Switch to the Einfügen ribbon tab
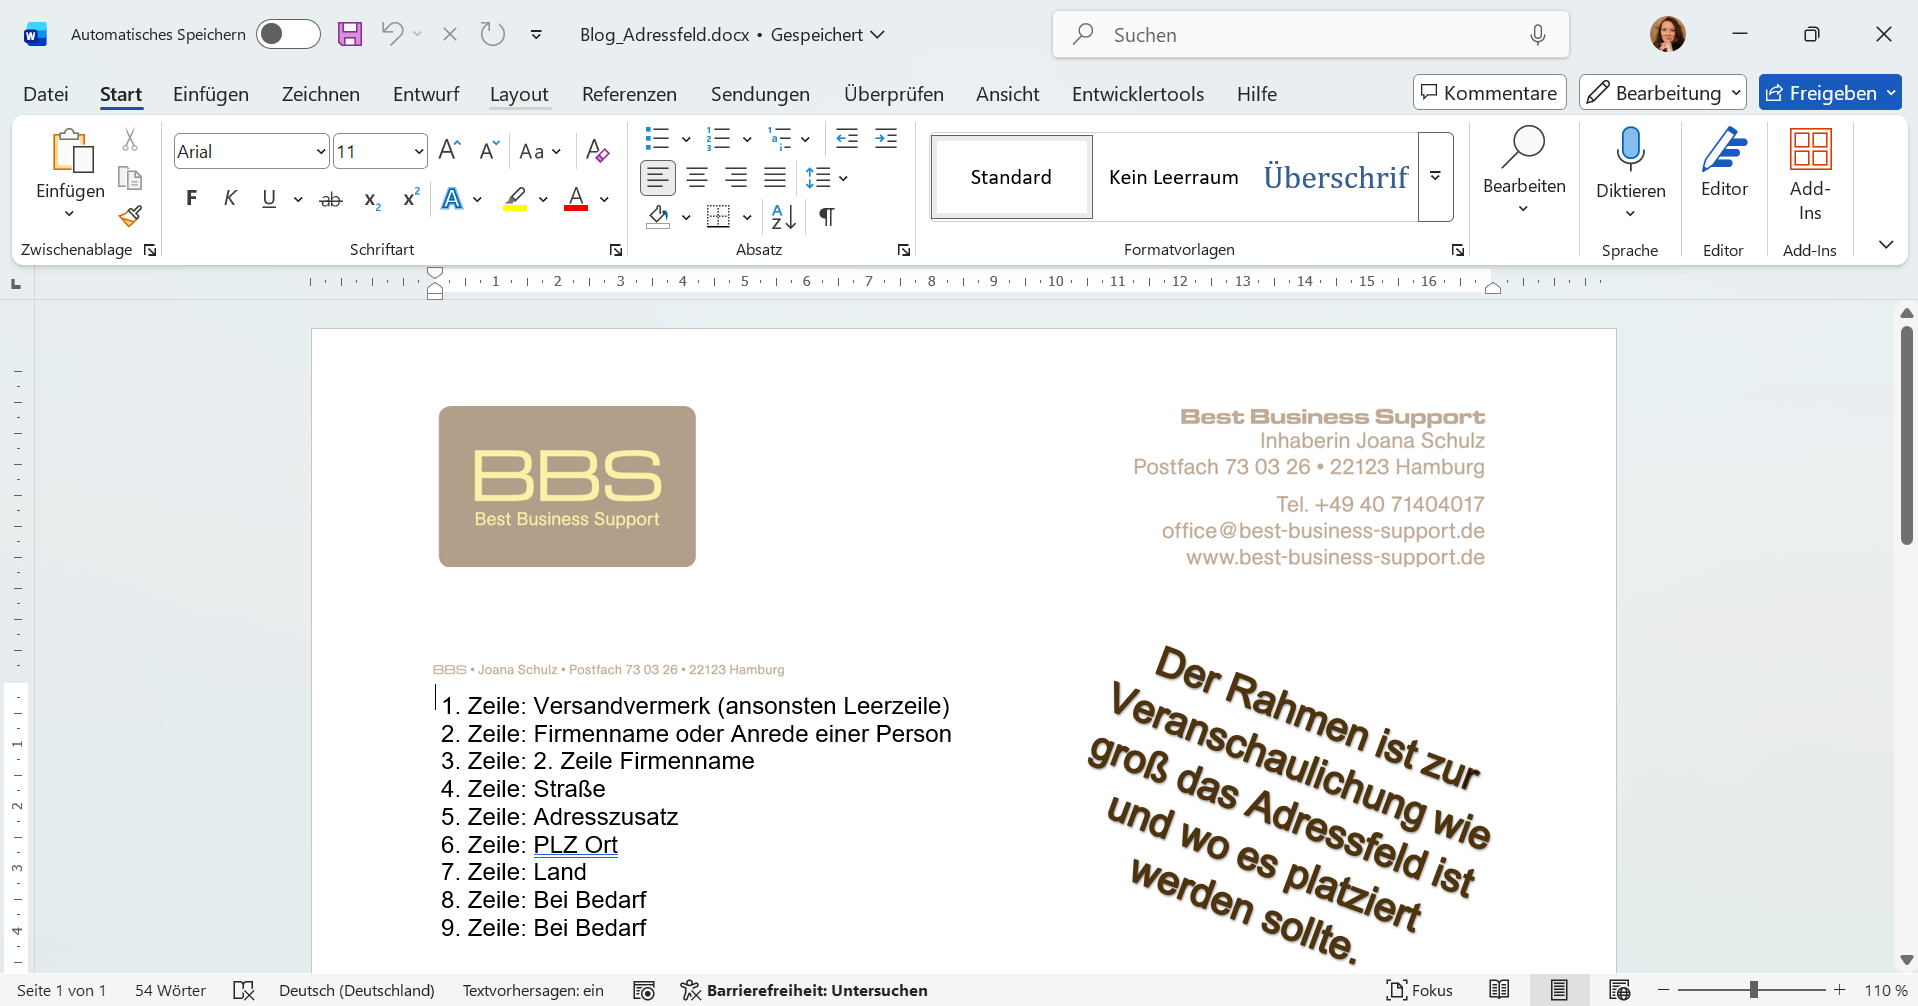This screenshot has width=1918, height=1006. [x=210, y=93]
